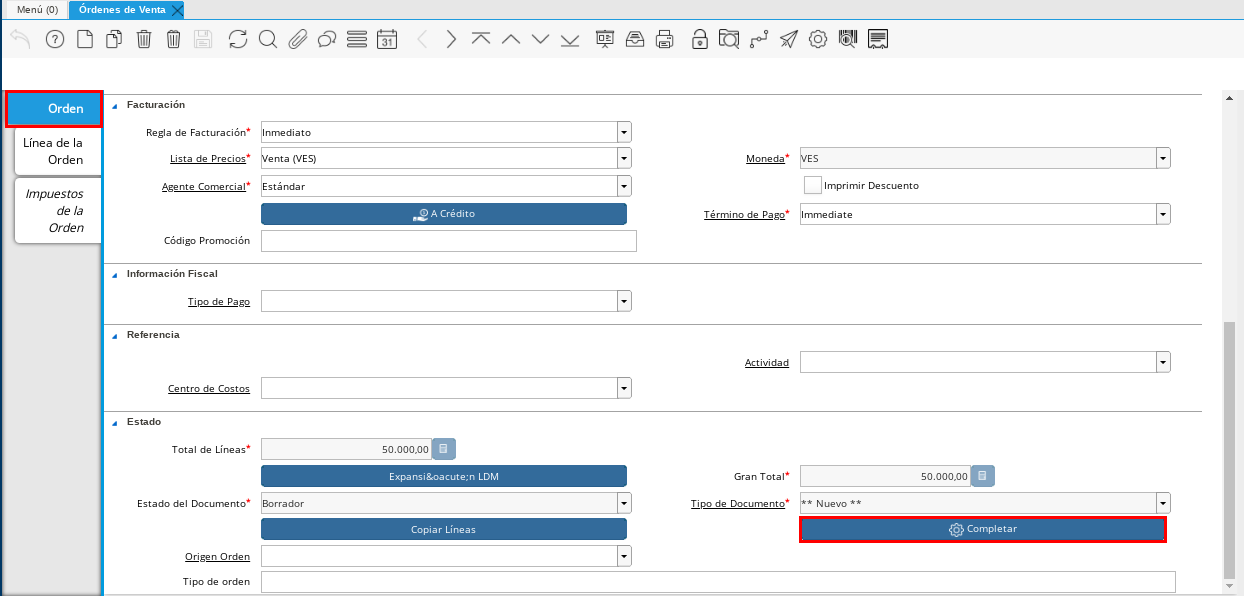Toggle the Imprimir Descuento checkbox
The height and width of the screenshot is (596, 1244).
pyautogui.click(x=813, y=185)
